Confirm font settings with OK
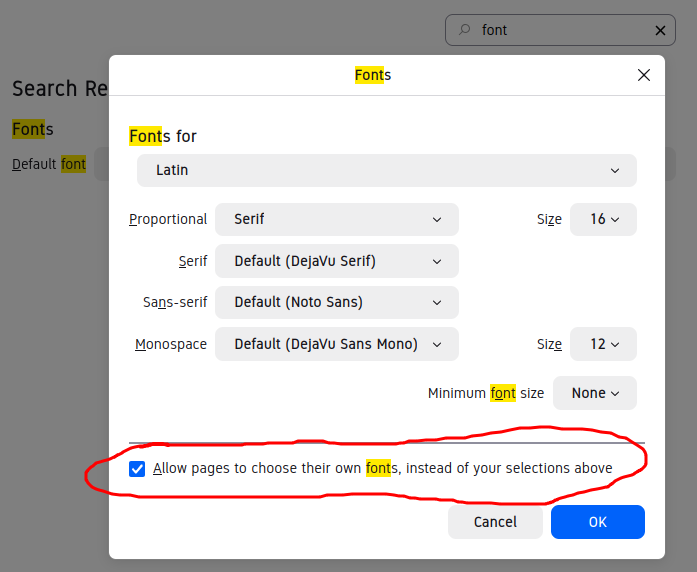The image size is (697, 572). point(597,522)
